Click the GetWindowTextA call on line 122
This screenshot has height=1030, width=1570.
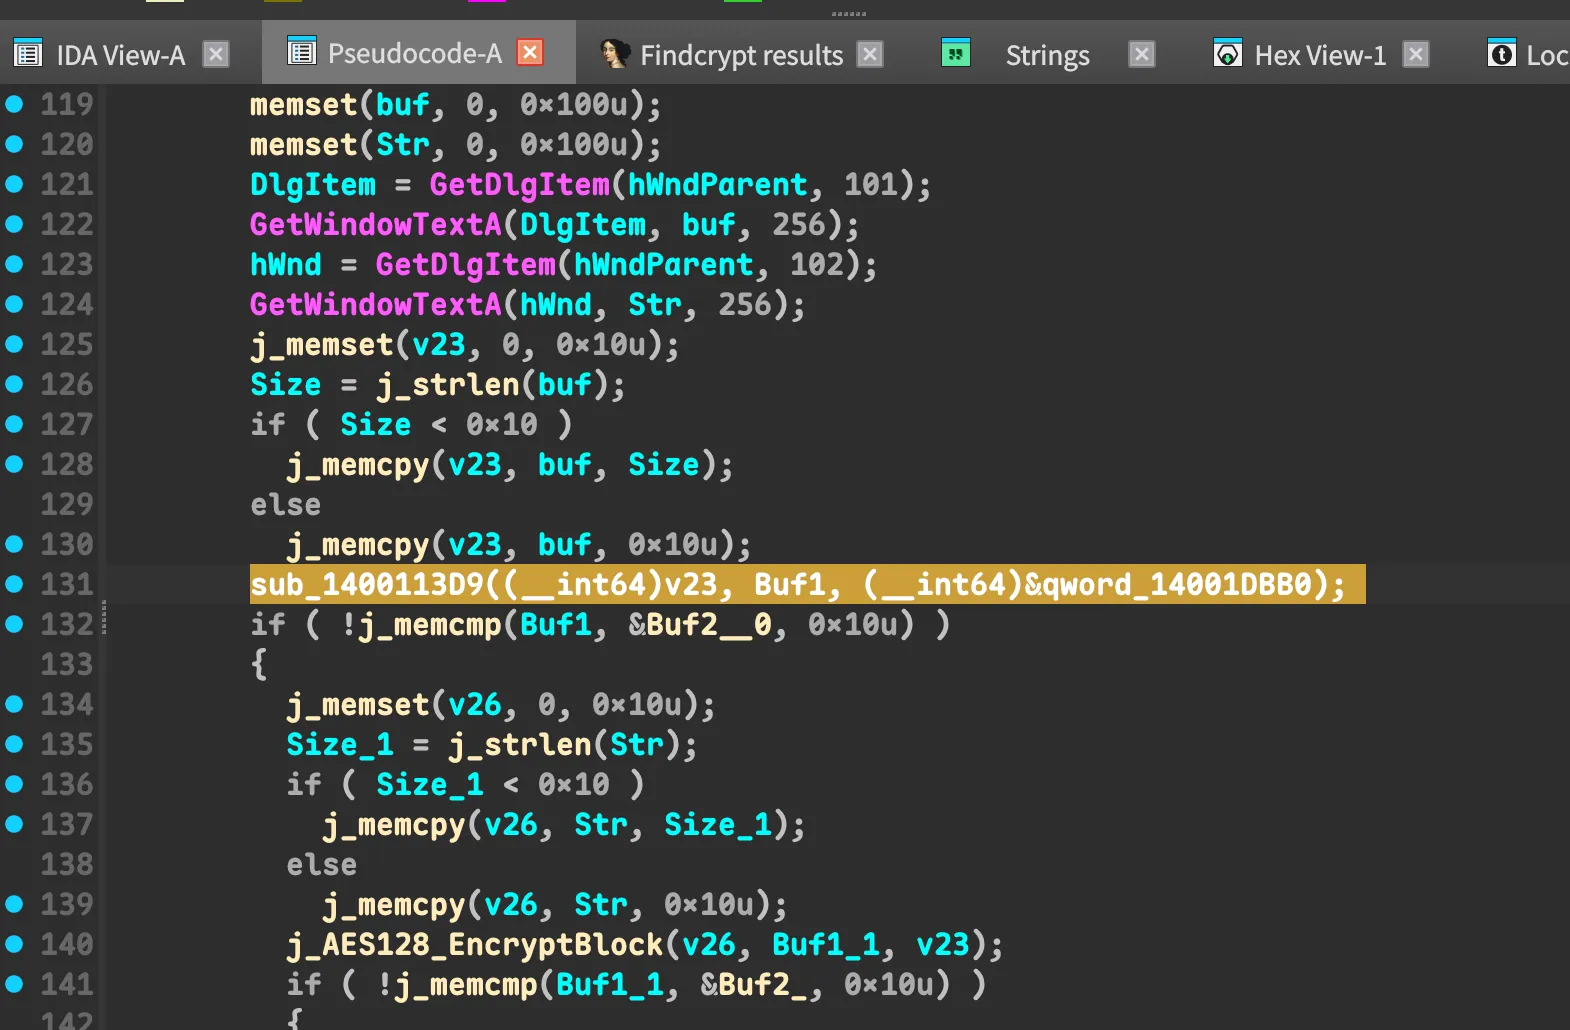[x=375, y=224]
